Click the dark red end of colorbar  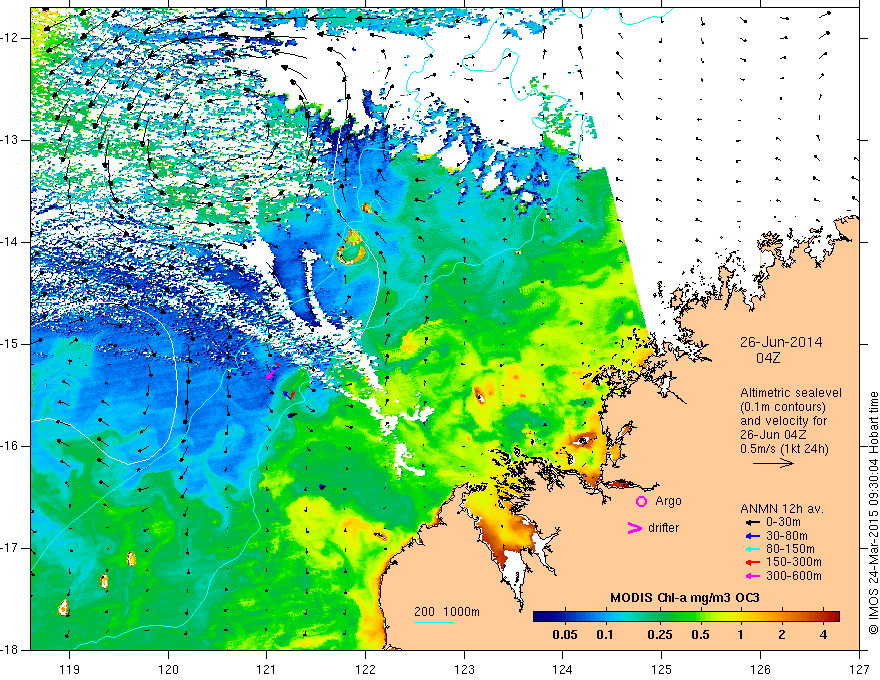point(833,617)
